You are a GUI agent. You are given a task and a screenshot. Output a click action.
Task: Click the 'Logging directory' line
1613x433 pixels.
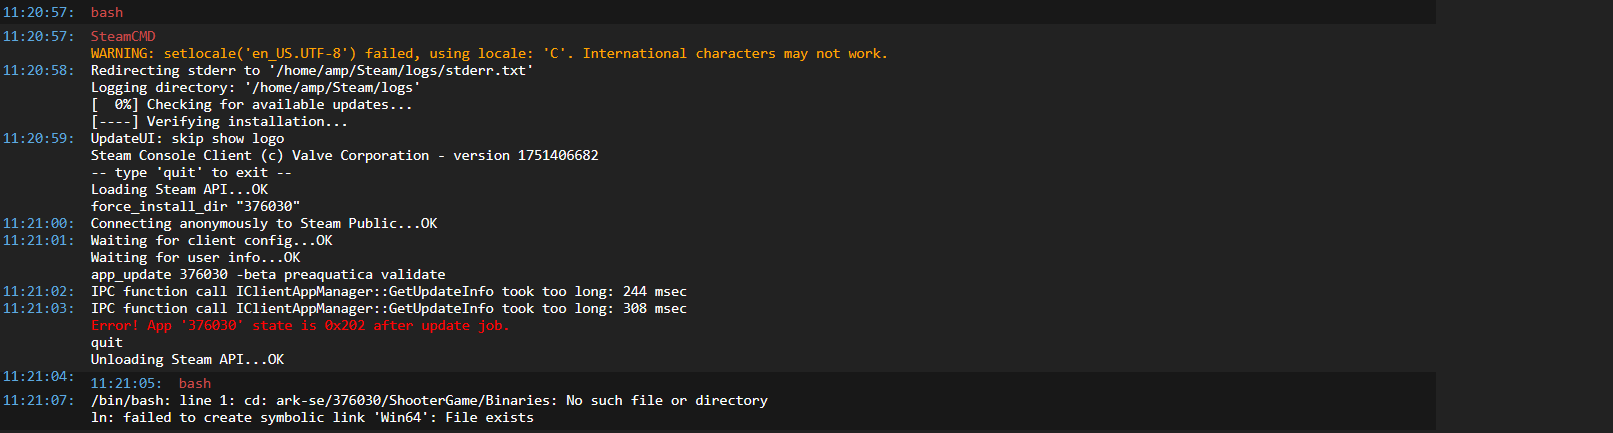point(256,87)
